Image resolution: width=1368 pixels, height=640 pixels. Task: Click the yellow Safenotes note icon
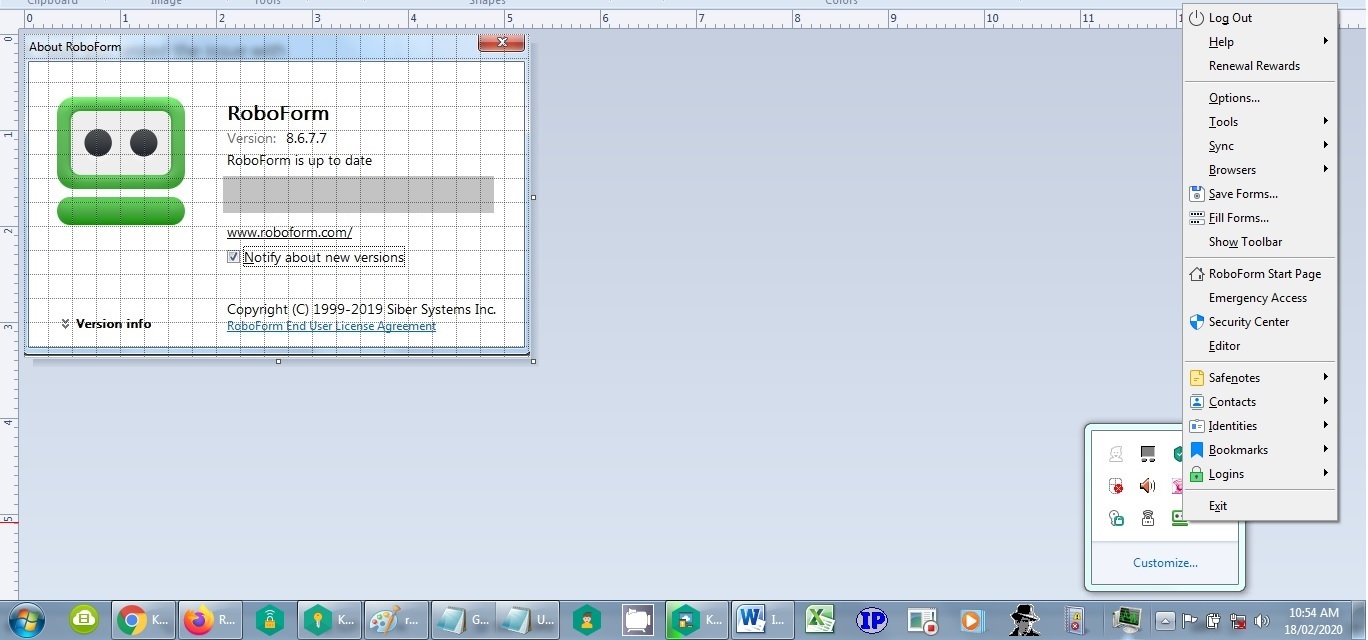click(x=1196, y=377)
